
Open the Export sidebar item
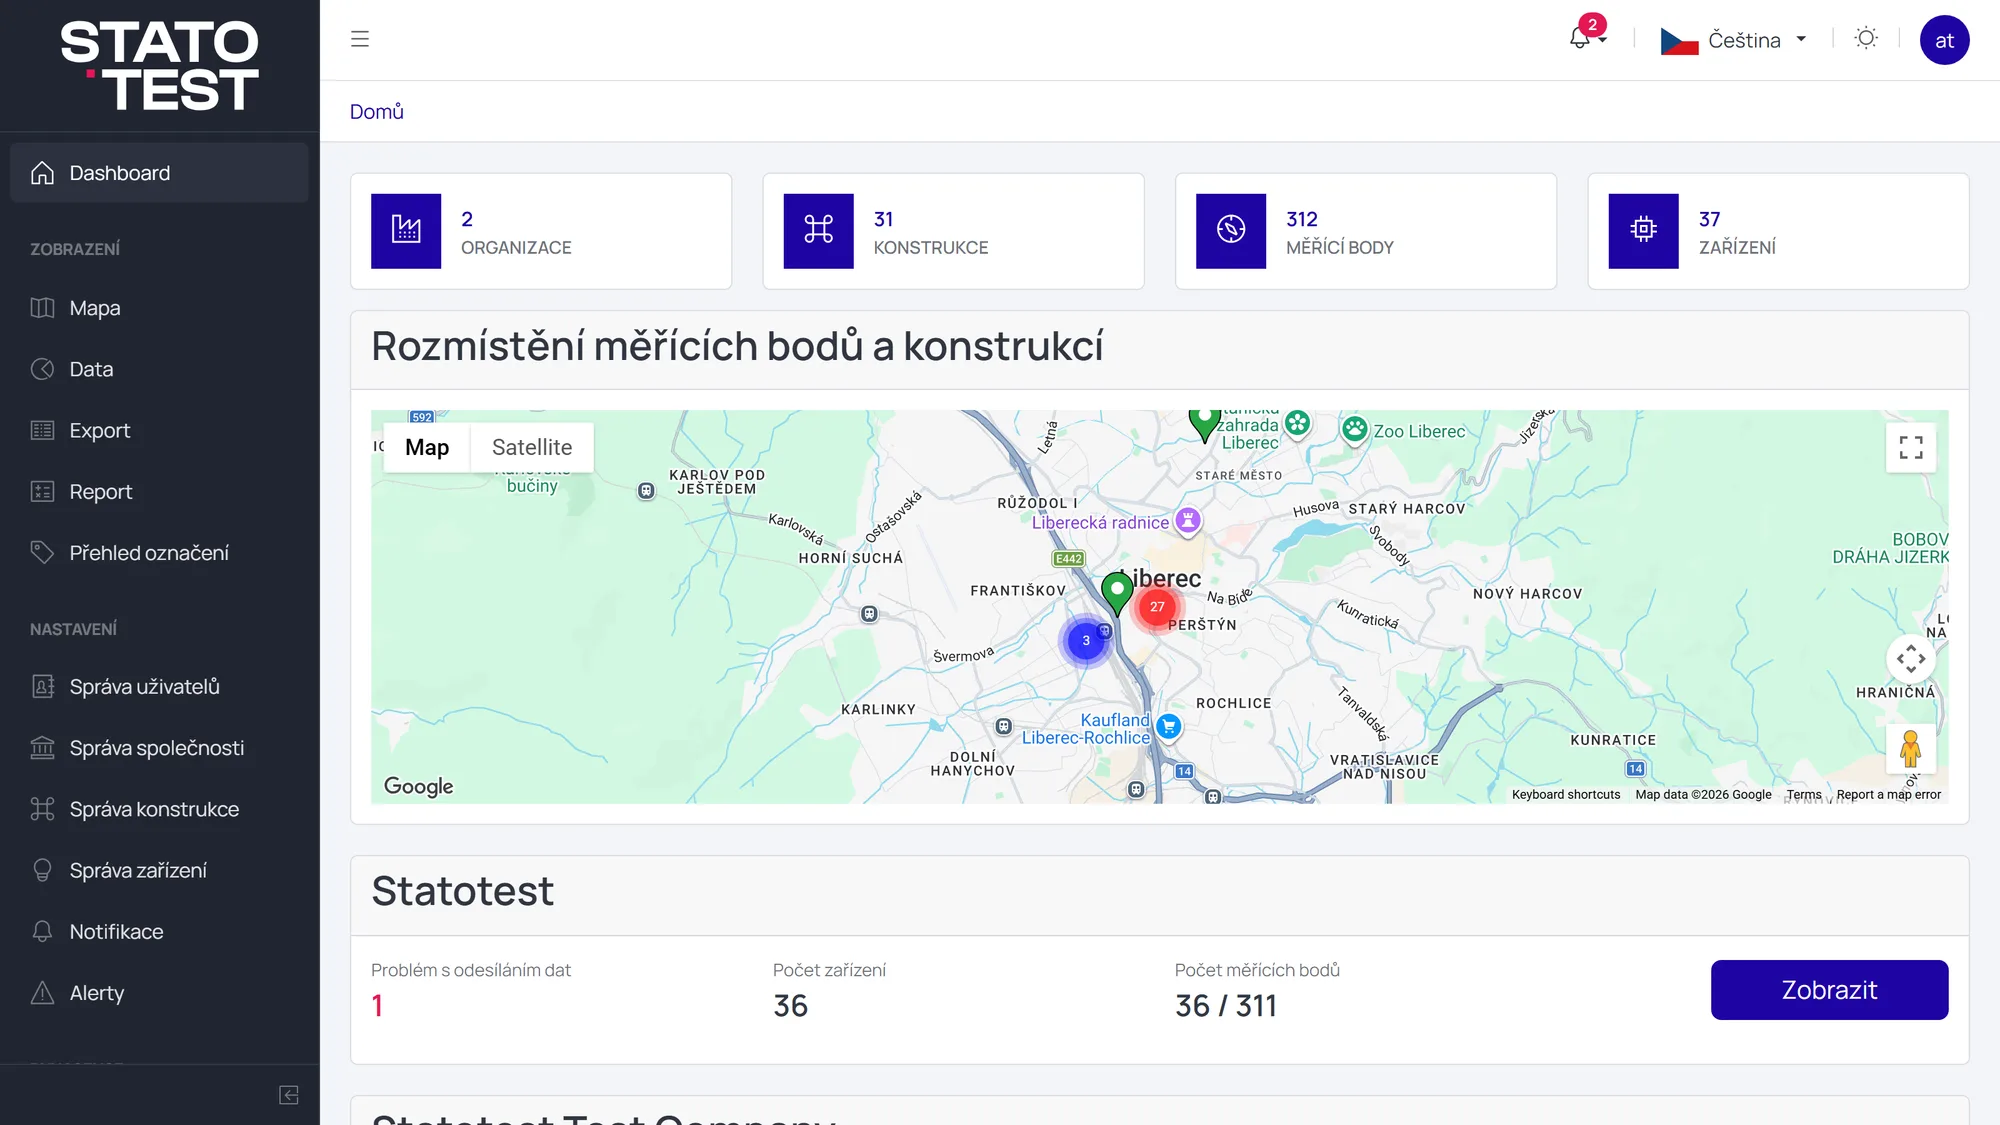pos(159,430)
